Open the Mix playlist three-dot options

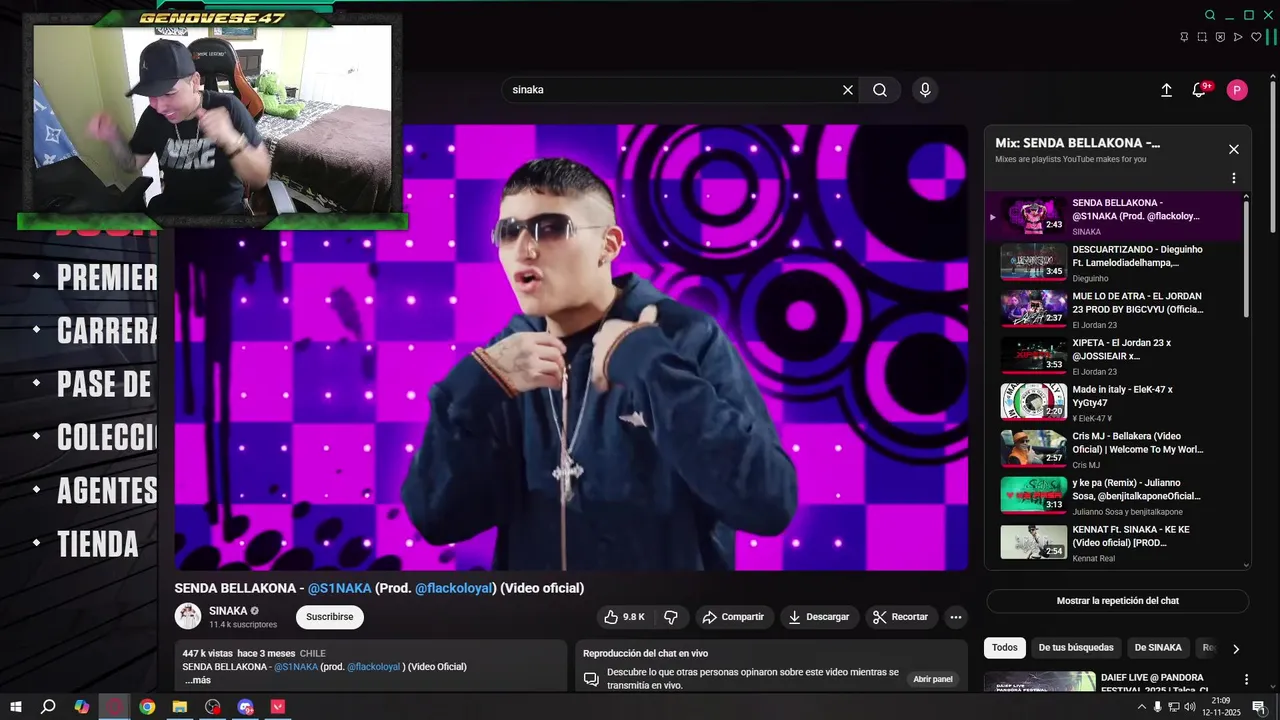1234,178
